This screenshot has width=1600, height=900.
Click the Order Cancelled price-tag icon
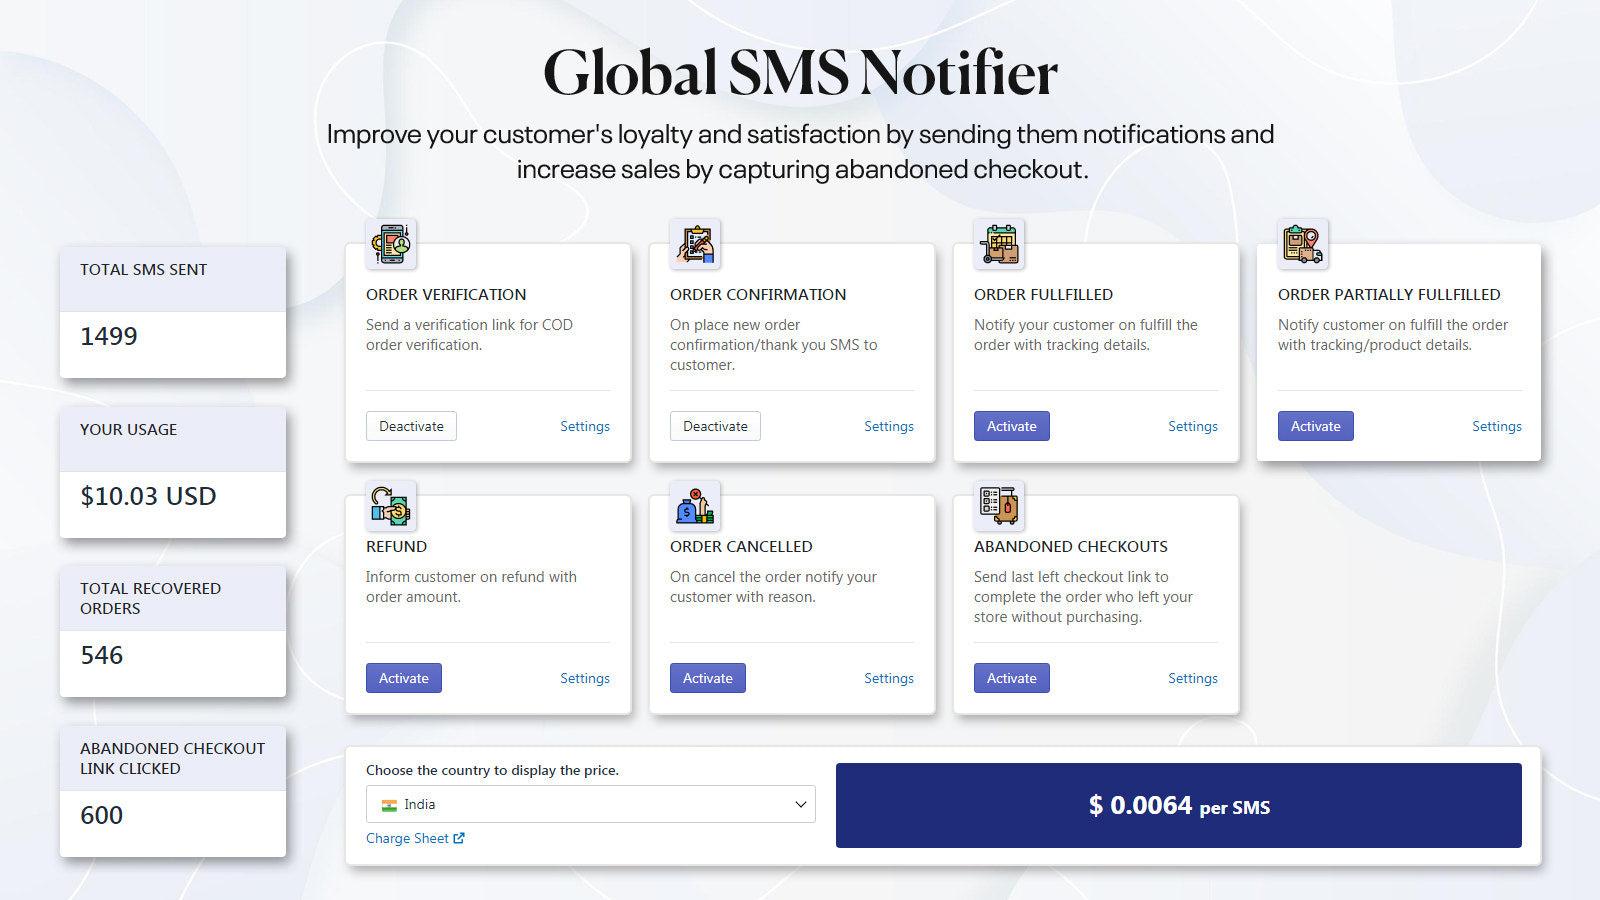pos(695,506)
